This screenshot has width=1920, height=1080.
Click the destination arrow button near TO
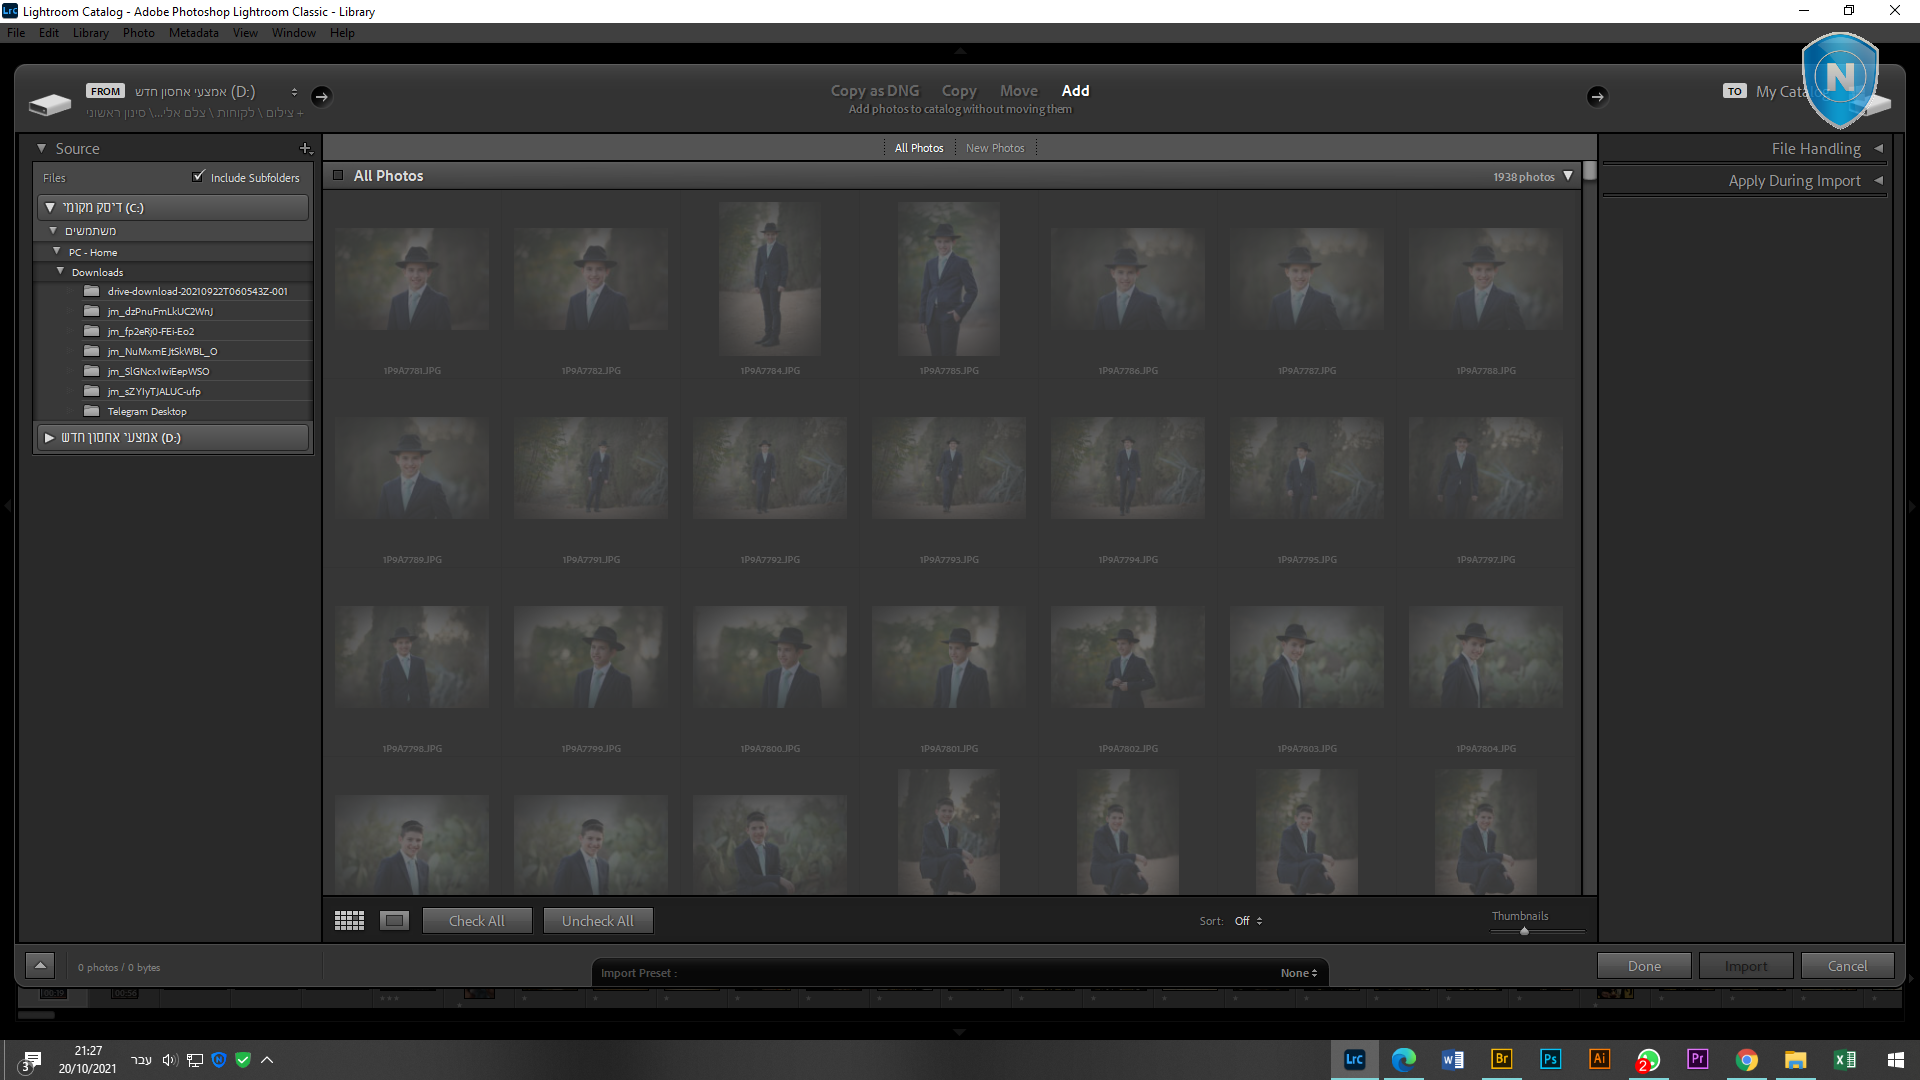[1597, 96]
